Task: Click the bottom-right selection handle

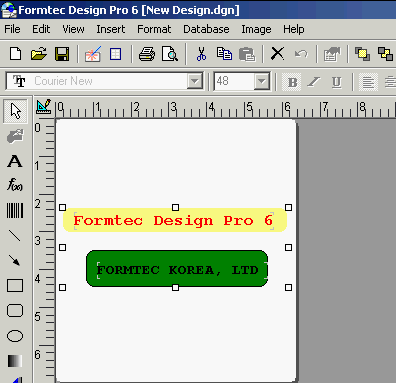Action: point(289,287)
